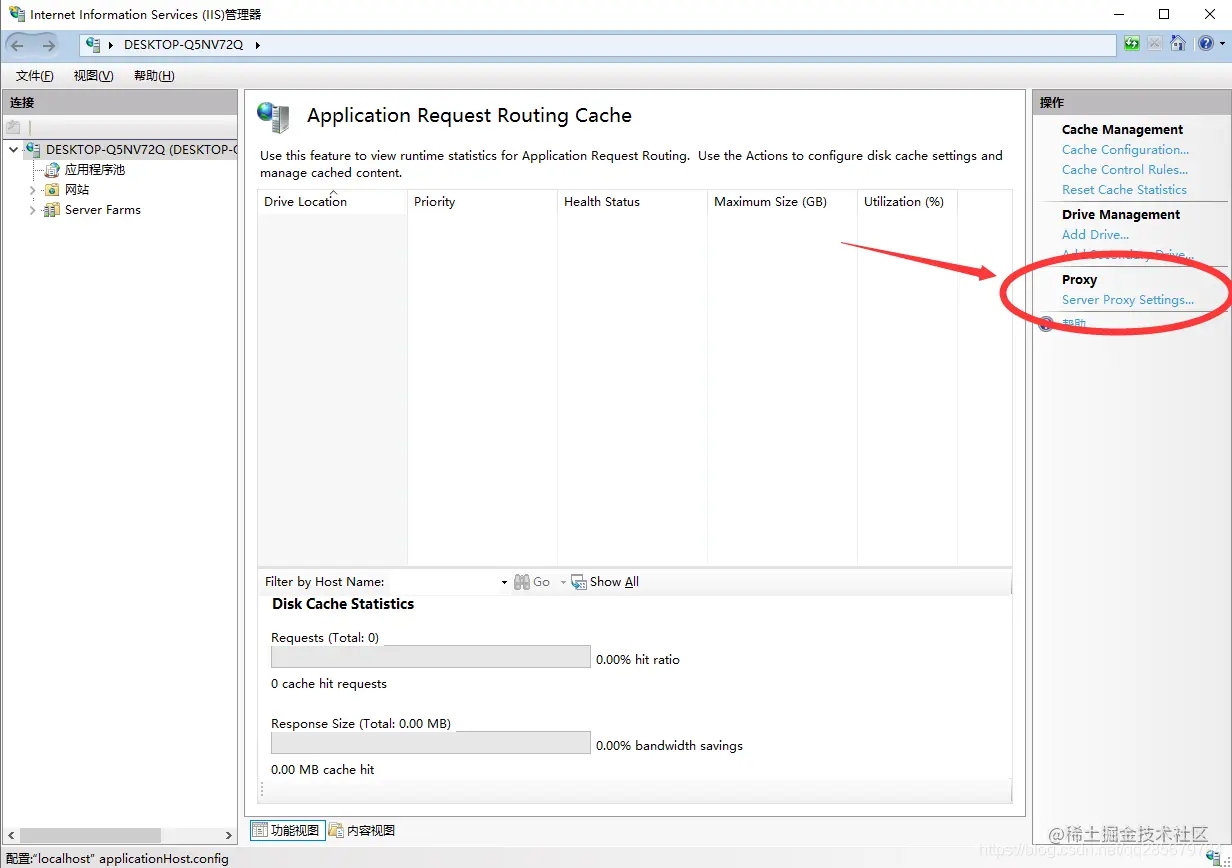The height and width of the screenshot is (868, 1232).
Task: Expand the 网站 tree node
Action: tap(32, 190)
